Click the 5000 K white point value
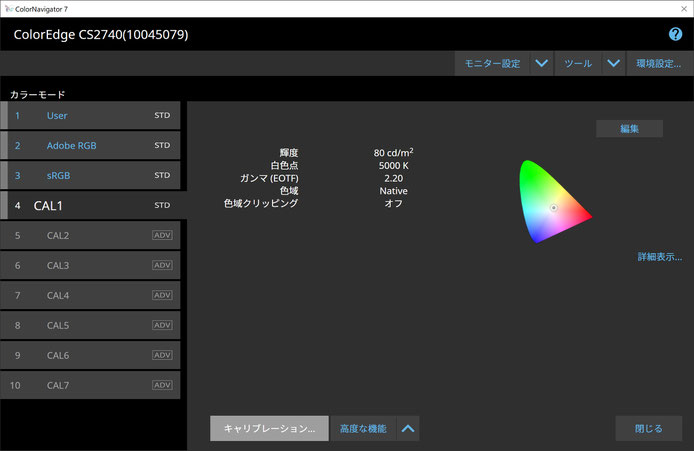 pos(393,166)
